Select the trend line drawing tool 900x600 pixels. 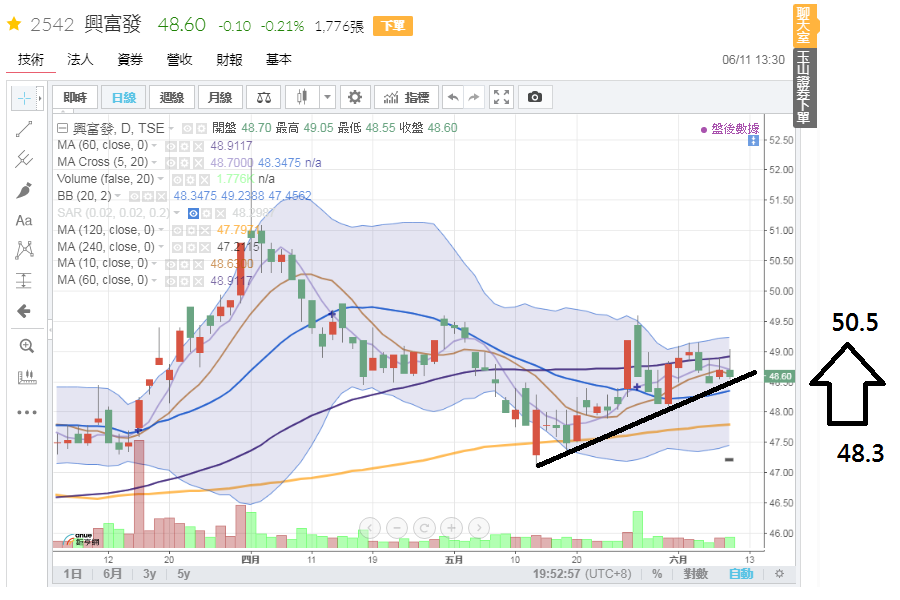tap(24, 129)
